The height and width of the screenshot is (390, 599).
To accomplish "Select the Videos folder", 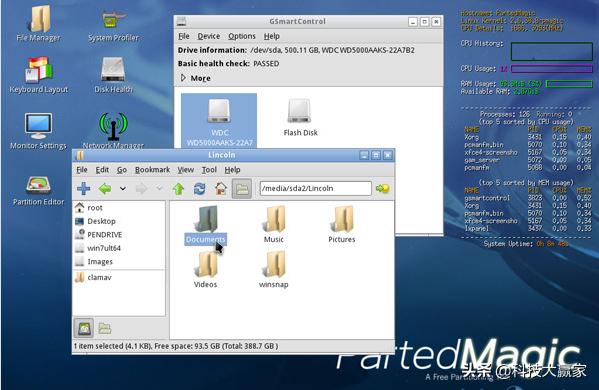I will point(206,270).
